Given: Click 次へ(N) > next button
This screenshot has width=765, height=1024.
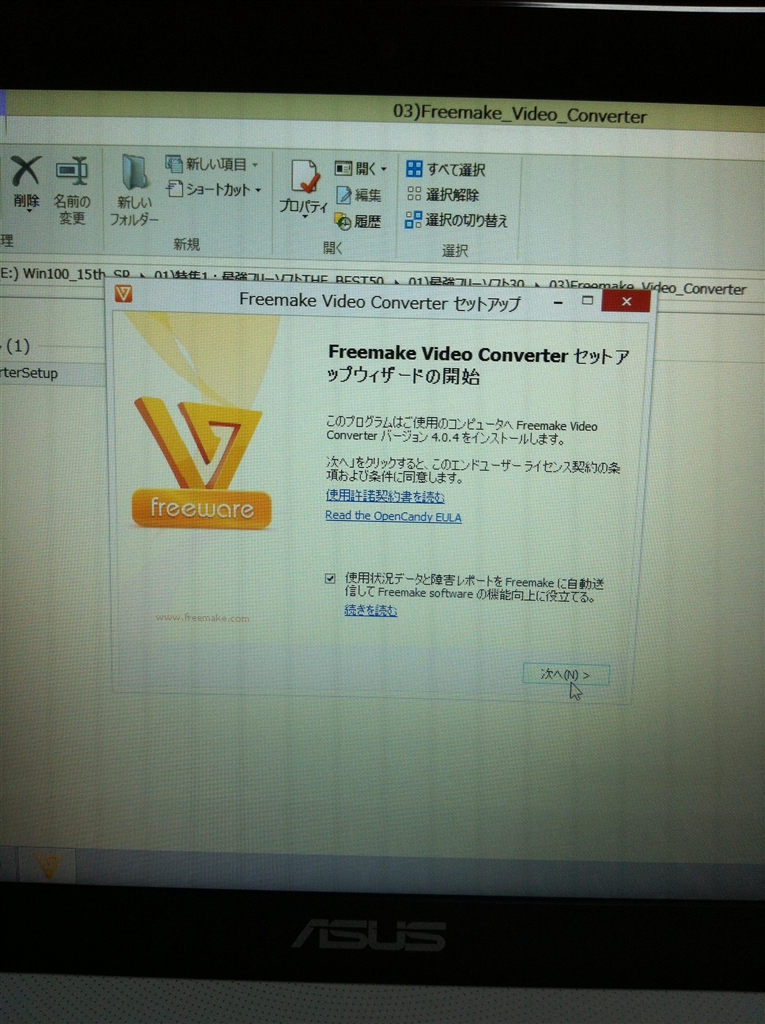Looking at the screenshot, I should point(566,675).
